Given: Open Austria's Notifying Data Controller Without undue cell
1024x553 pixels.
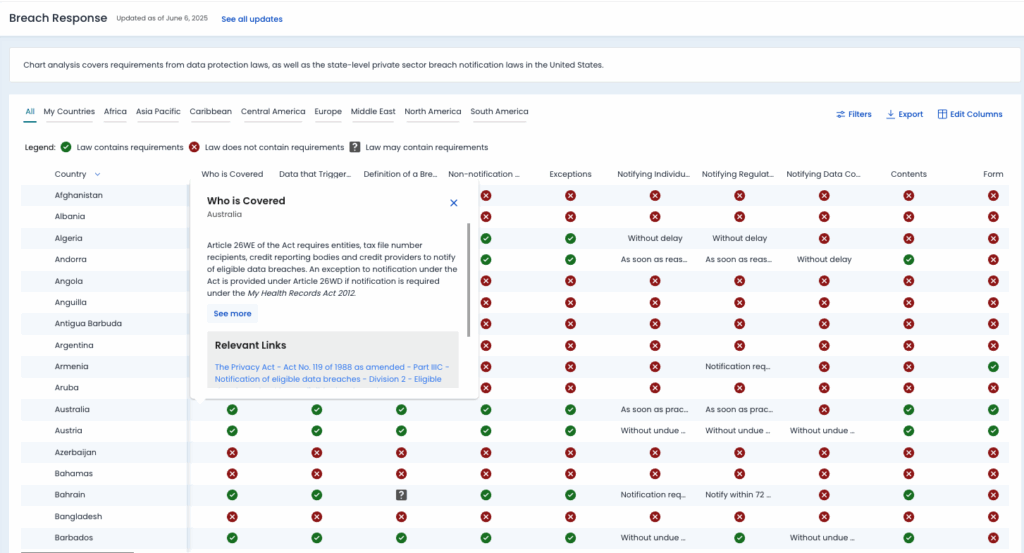Looking at the screenshot, I should pyautogui.click(x=822, y=431).
